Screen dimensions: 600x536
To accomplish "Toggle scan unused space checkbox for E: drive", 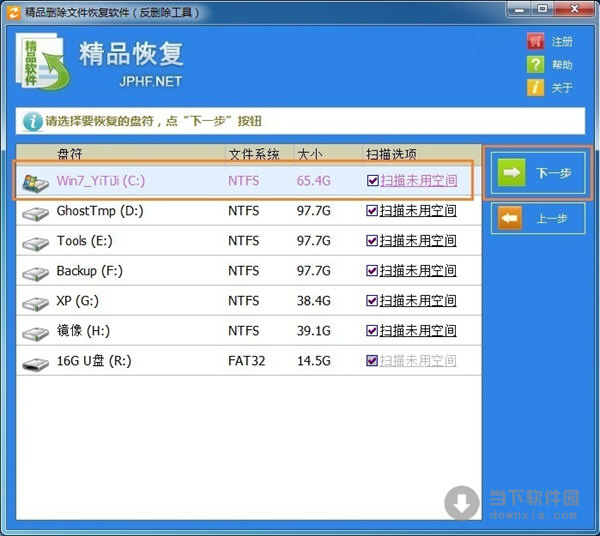I will (x=372, y=241).
